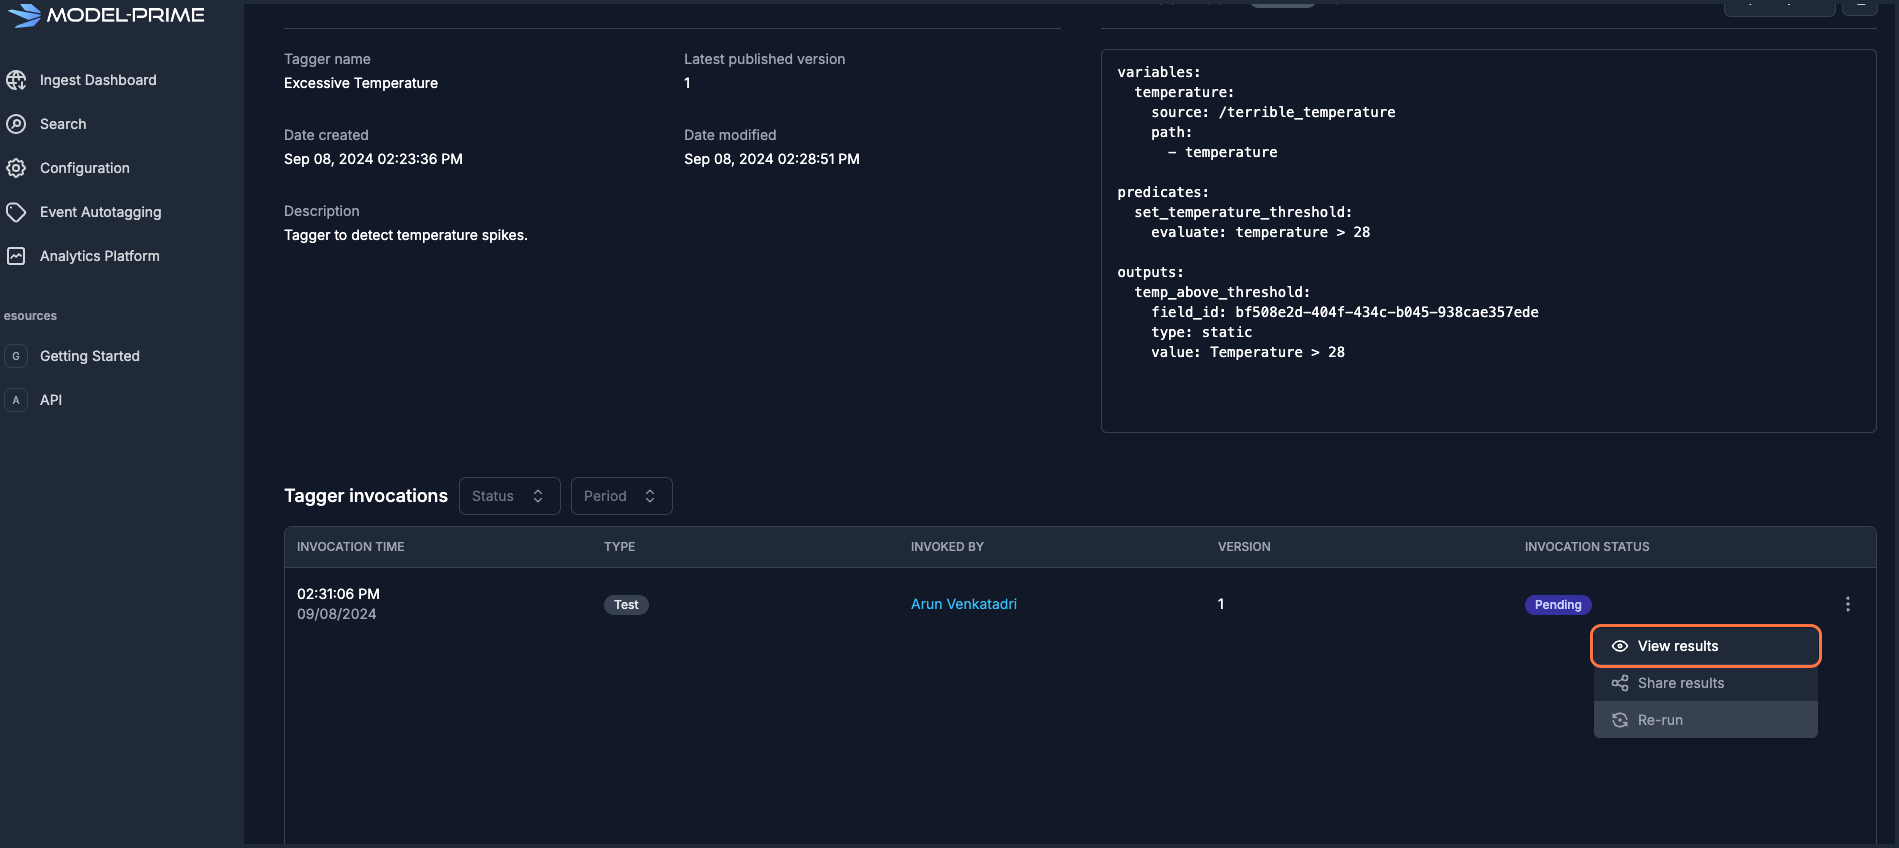Select View results from menu
Image resolution: width=1899 pixels, height=848 pixels.
click(1706, 646)
